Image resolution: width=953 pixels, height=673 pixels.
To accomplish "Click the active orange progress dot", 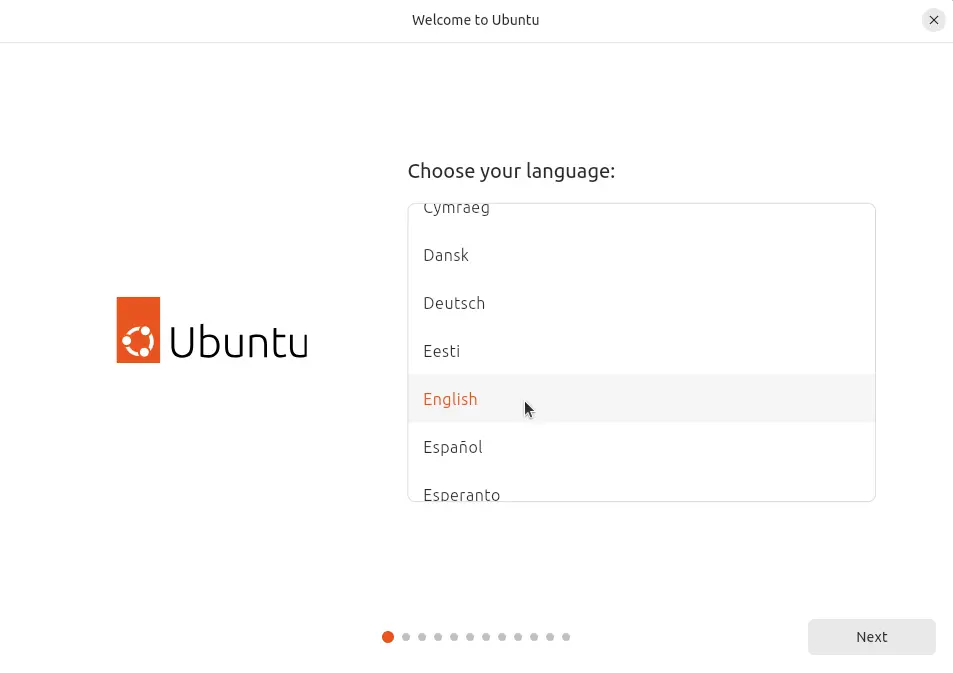I will (388, 636).
